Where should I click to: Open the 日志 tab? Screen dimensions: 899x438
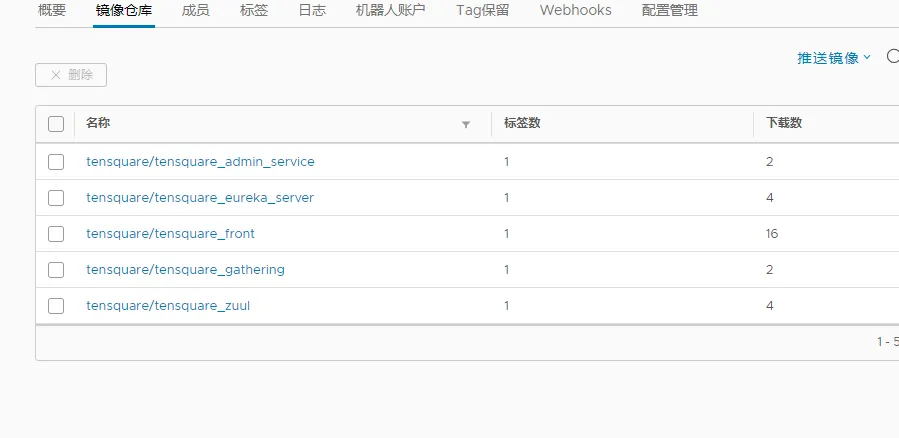[312, 11]
